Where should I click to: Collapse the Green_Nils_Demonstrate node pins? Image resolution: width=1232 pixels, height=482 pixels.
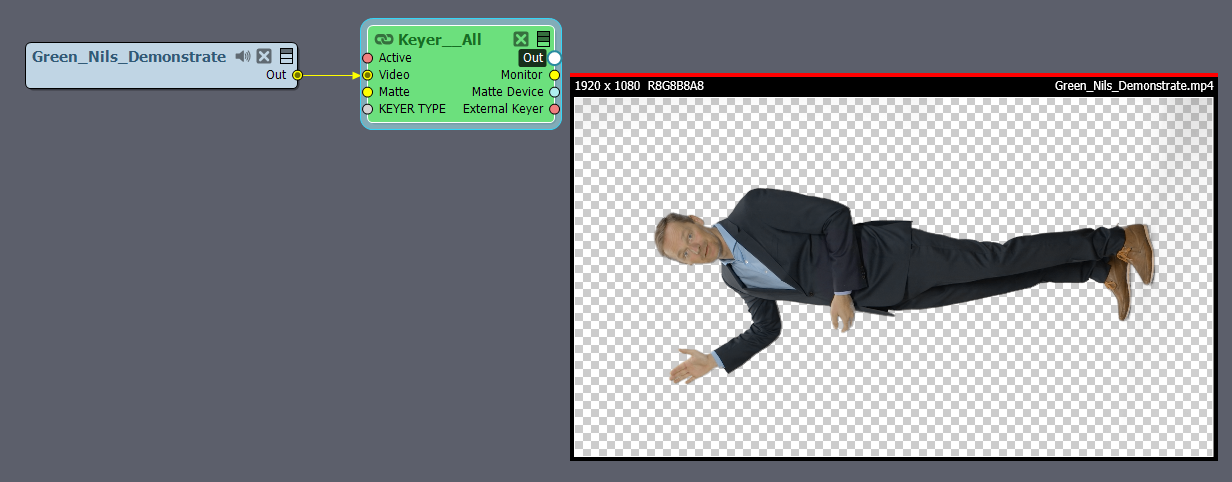[x=286, y=57]
